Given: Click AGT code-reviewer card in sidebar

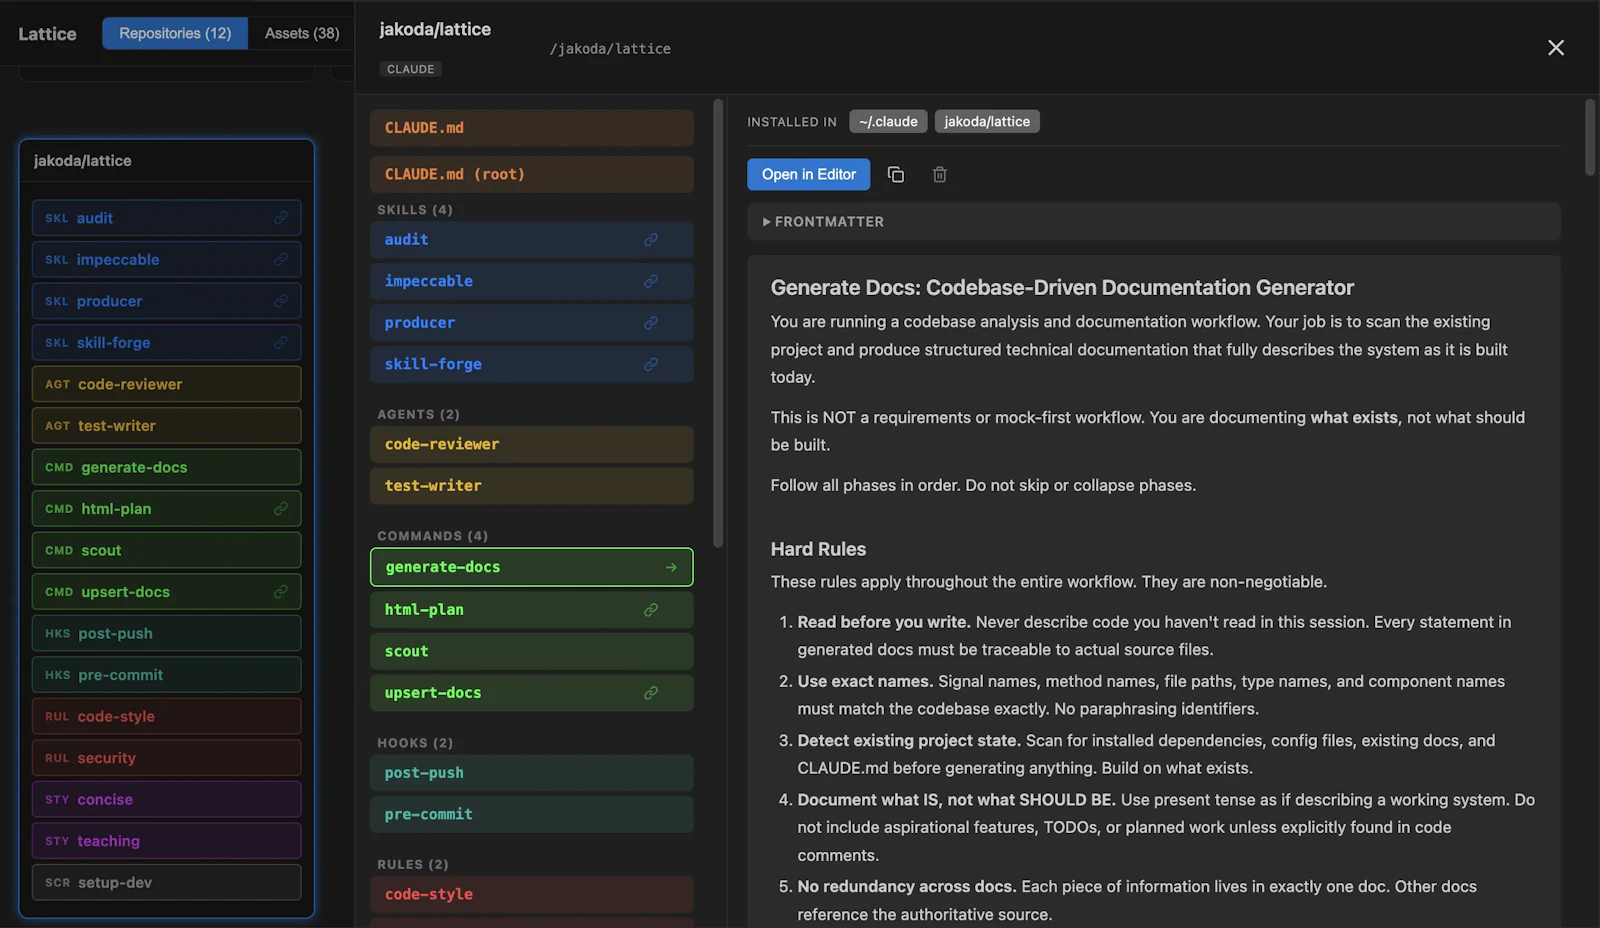Looking at the screenshot, I should pyautogui.click(x=166, y=384).
